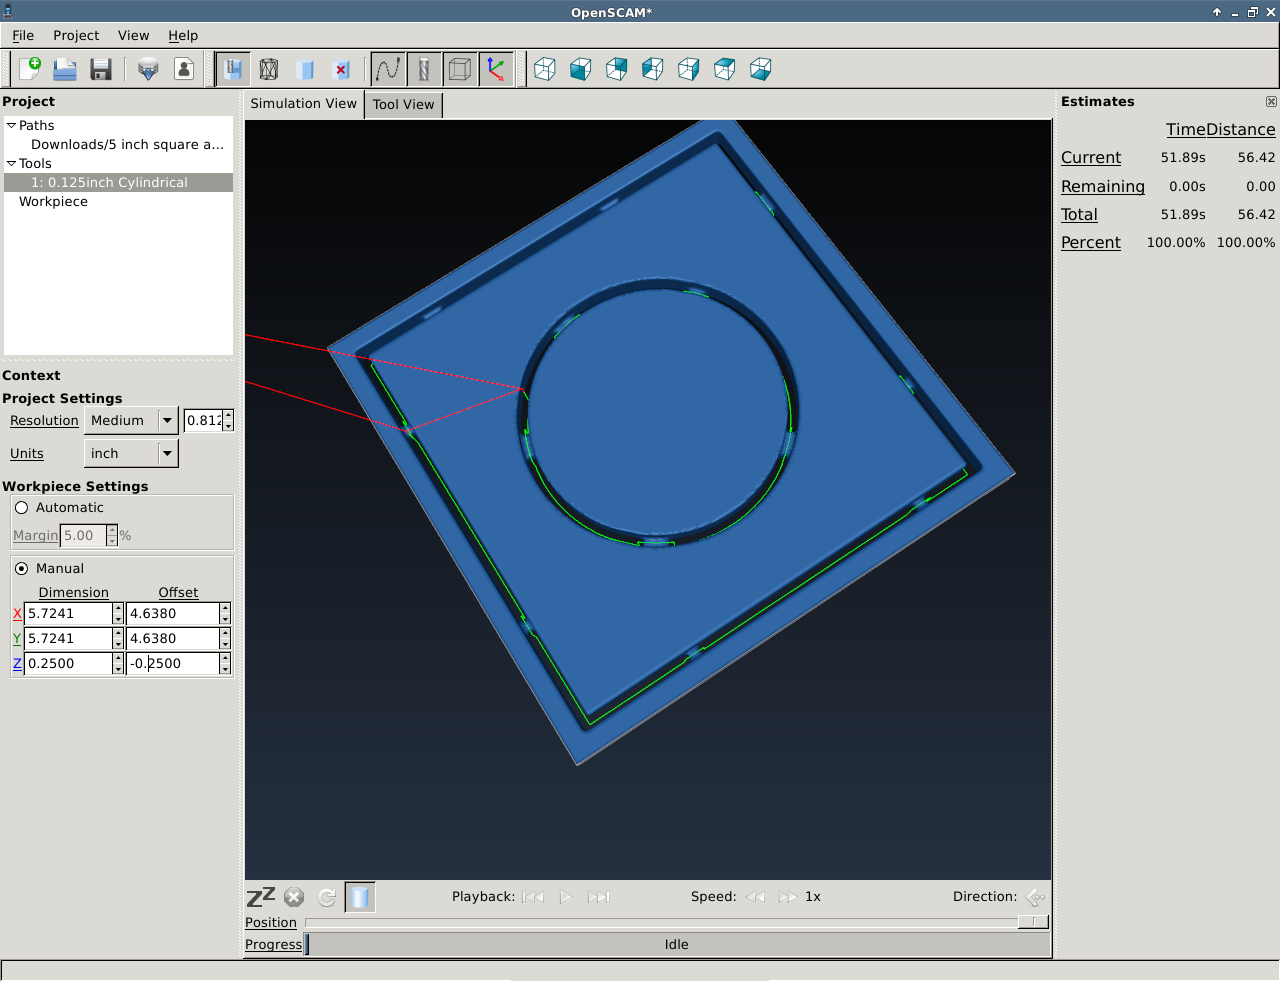Select the Automatic workpiece radio button

[x=22, y=508]
